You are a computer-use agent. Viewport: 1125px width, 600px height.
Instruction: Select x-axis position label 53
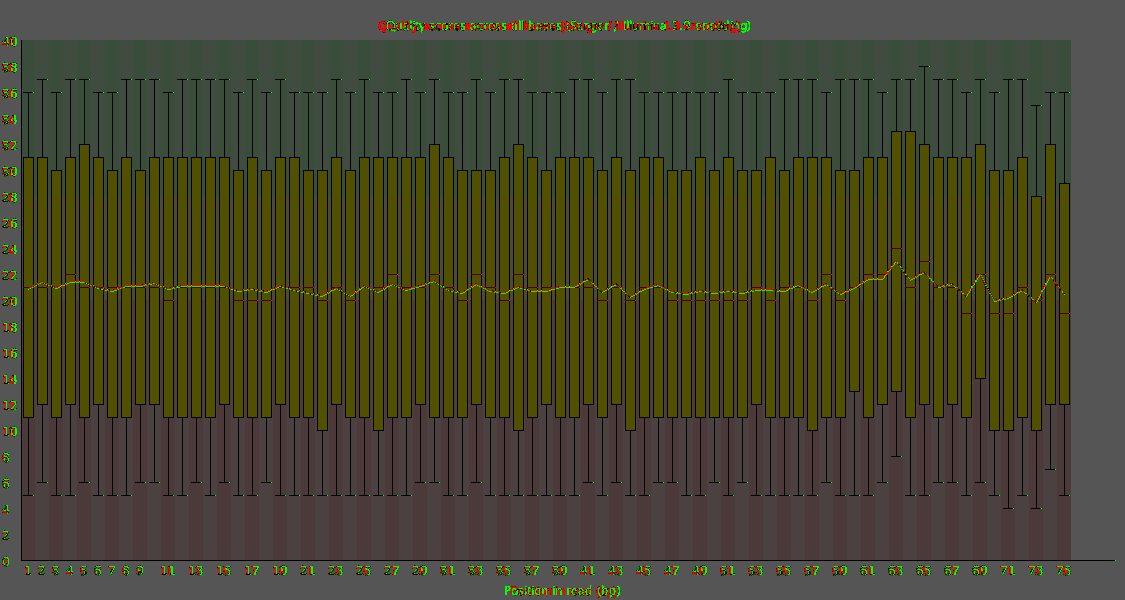[756, 571]
